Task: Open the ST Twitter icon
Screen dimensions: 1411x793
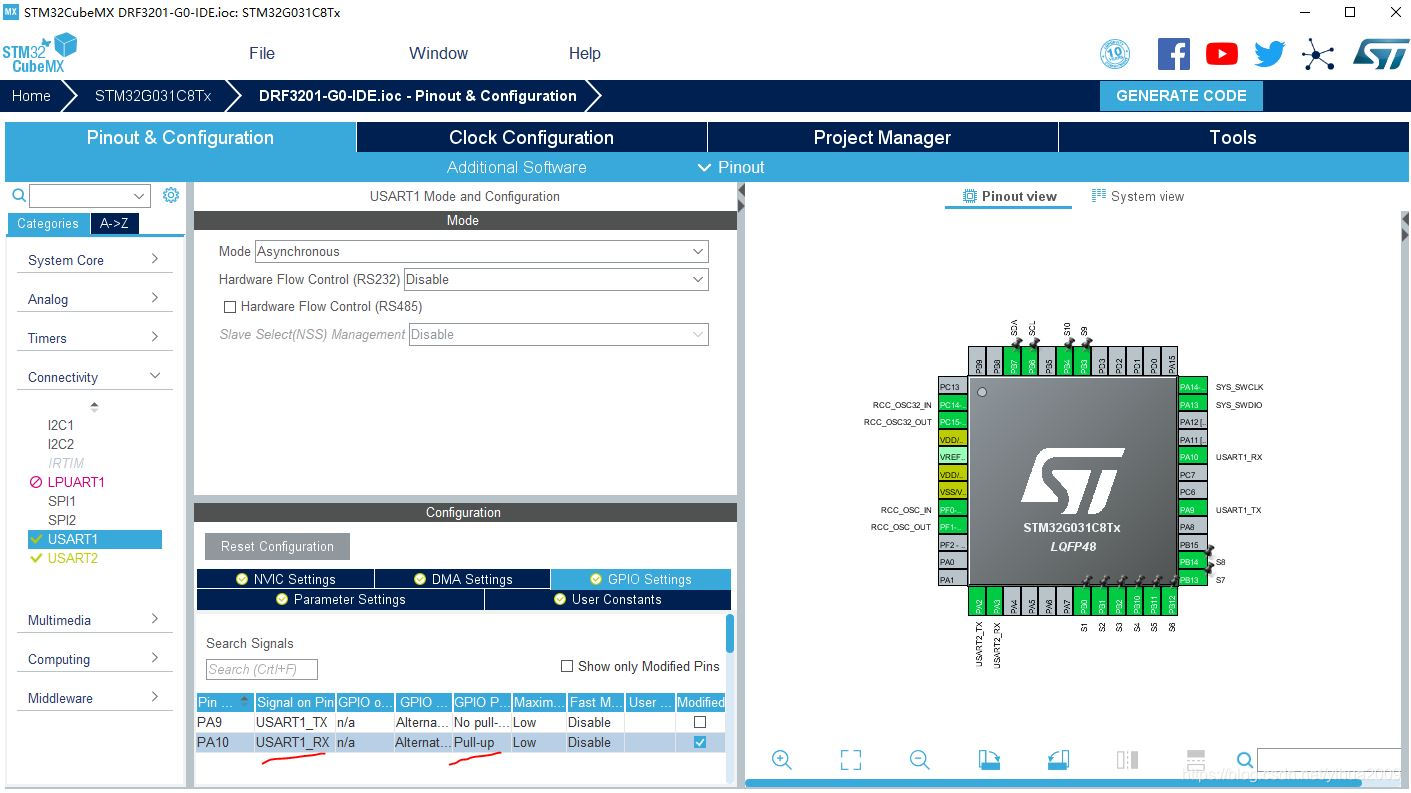Action: [x=1269, y=54]
